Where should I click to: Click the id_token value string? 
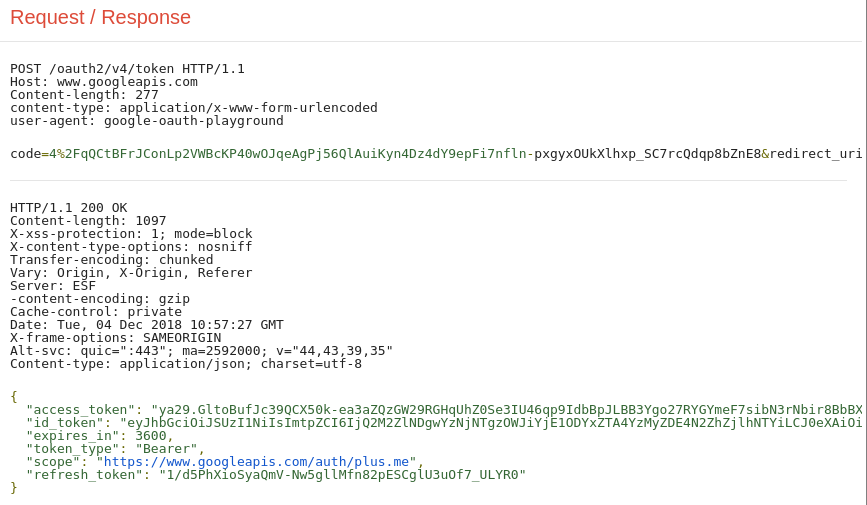491,423
